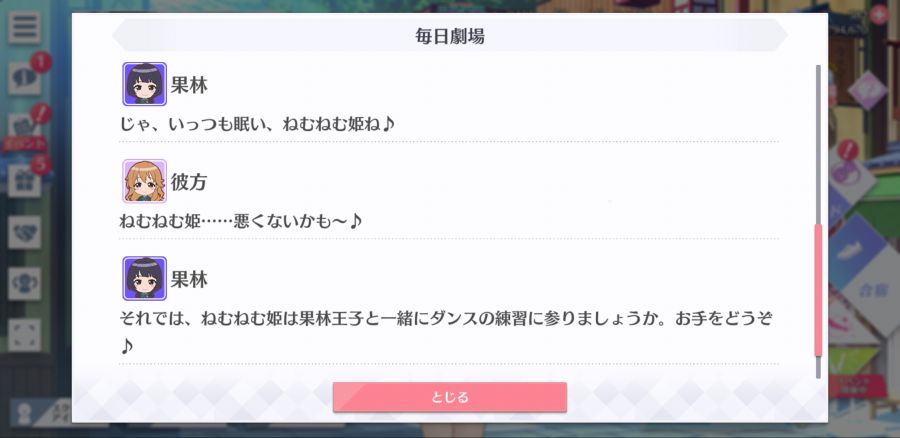Tap the green checkmark tile
Image resolution: width=900 pixels, height=438 pixels.
click(845, 360)
